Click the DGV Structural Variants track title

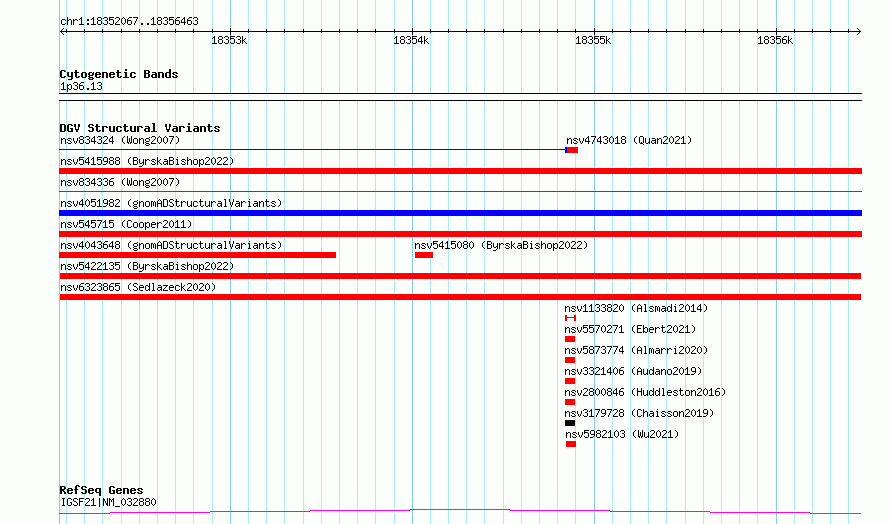point(140,128)
